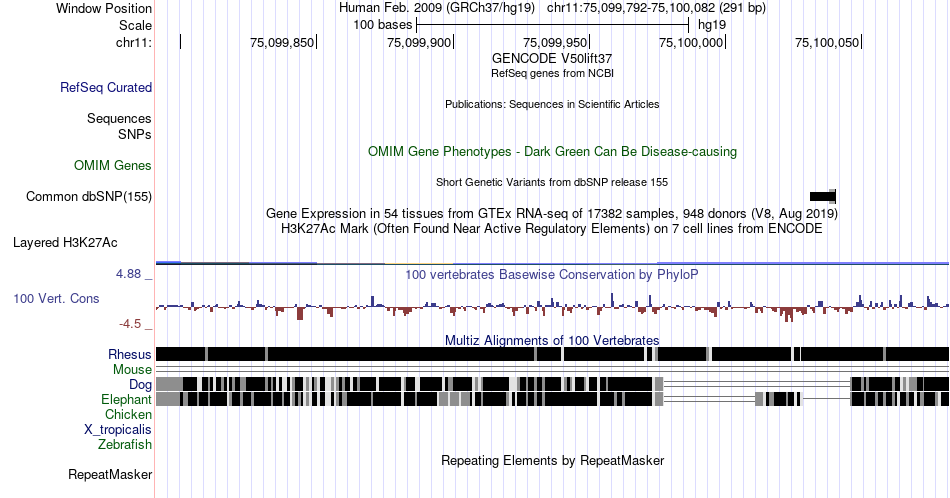Image resolution: width=950 pixels, height=498 pixels.
Task: Click the PhyloP 4.88 upper axis value
Action: click(x=128, y=274)
